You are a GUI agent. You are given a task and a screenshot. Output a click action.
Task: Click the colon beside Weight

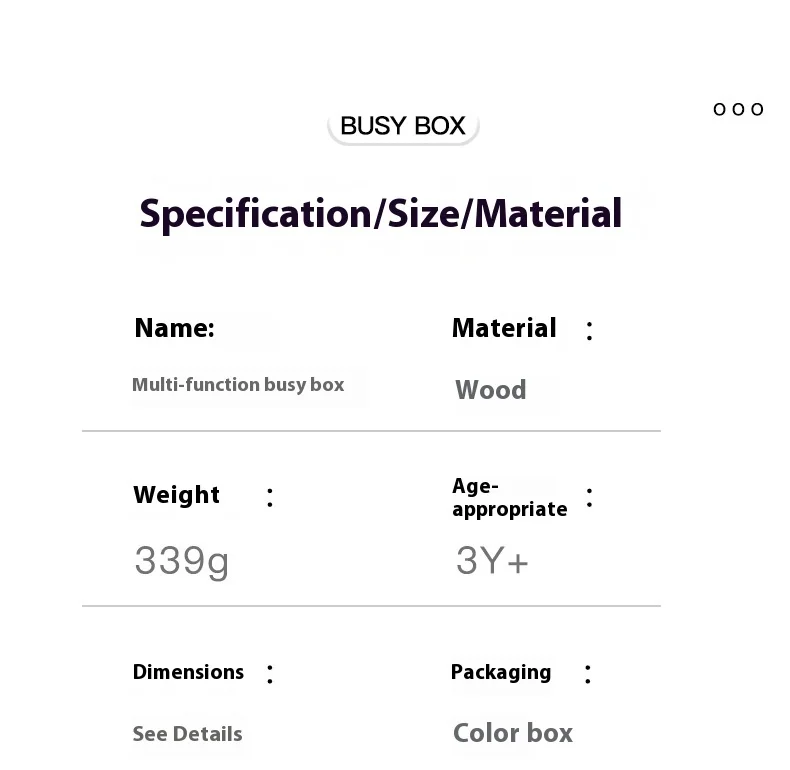(270, 497)
